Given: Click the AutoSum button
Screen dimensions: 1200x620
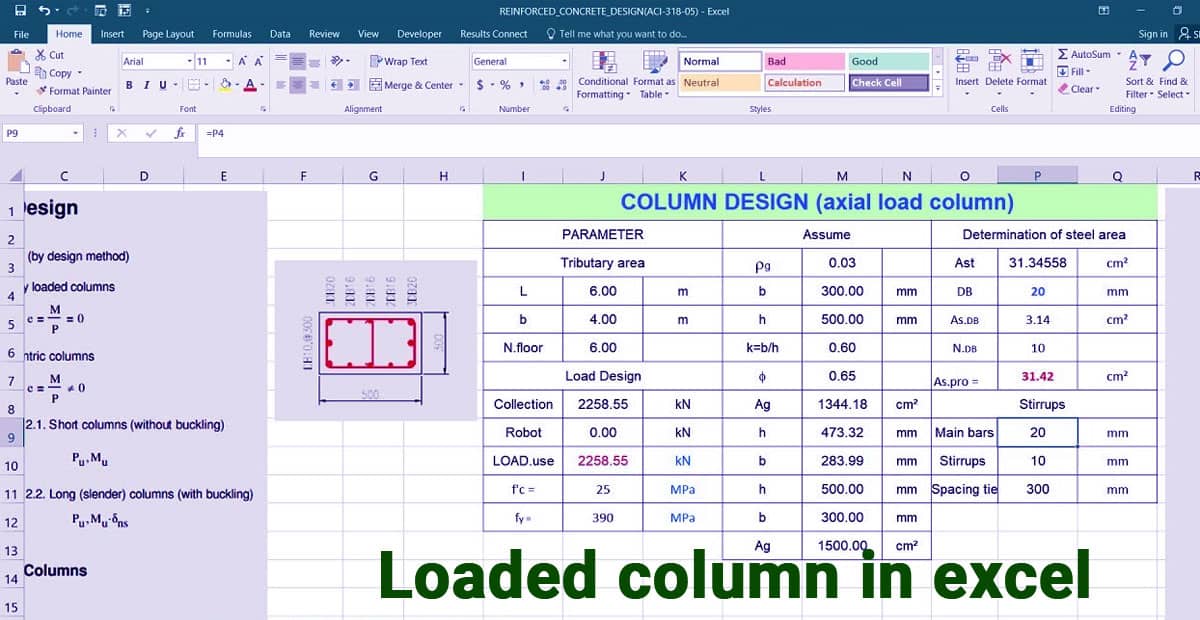Looking at the screenshot, I should [x=1083, y=55].
